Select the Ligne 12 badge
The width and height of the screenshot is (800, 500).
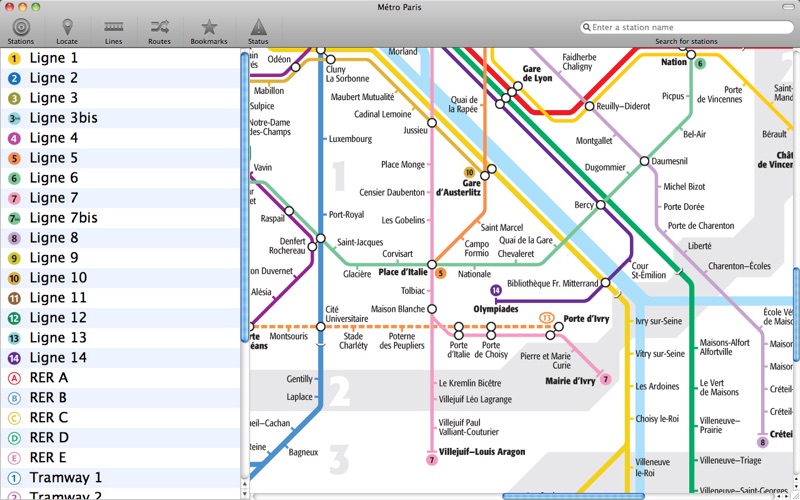[x=14, y=318]
